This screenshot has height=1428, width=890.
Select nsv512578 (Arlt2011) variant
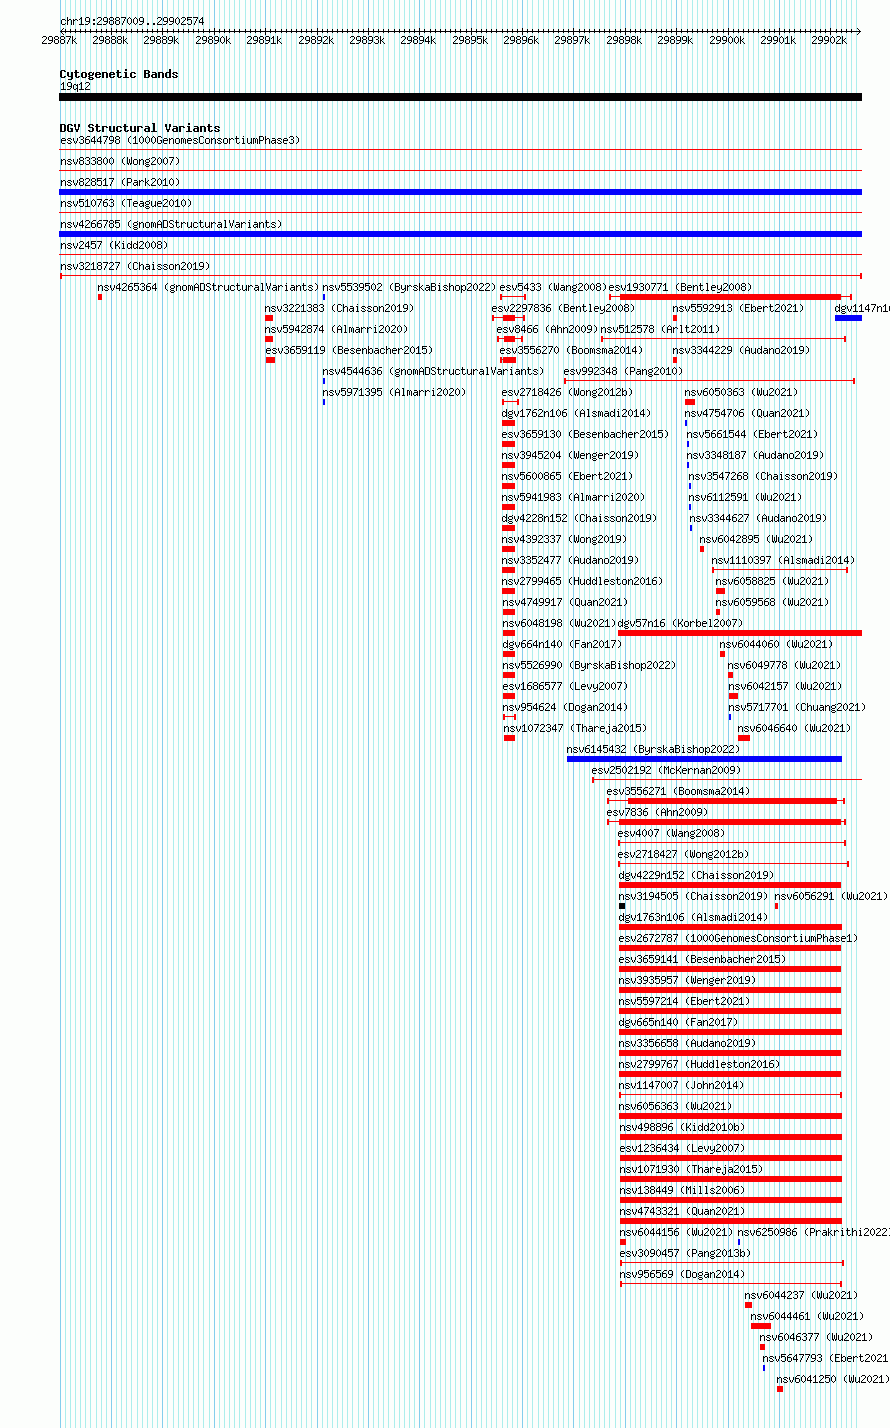click(x=660, y=329)
